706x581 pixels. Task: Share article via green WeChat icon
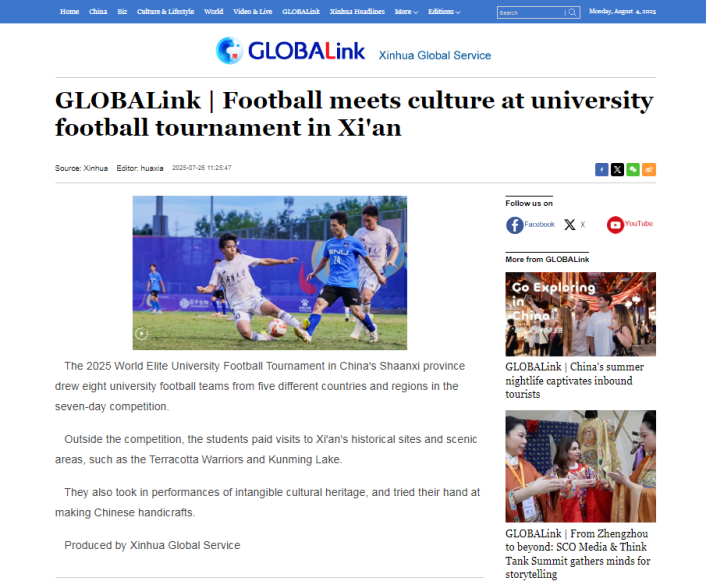click(633, 170)
